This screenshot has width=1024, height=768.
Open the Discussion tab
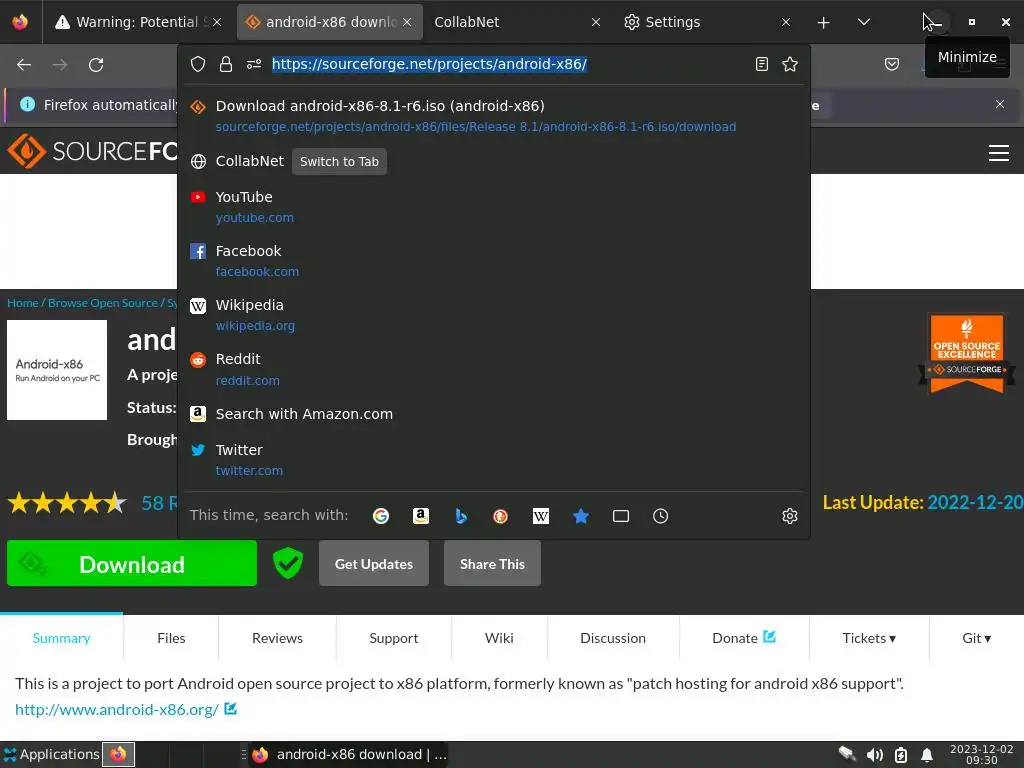[613, 638]
